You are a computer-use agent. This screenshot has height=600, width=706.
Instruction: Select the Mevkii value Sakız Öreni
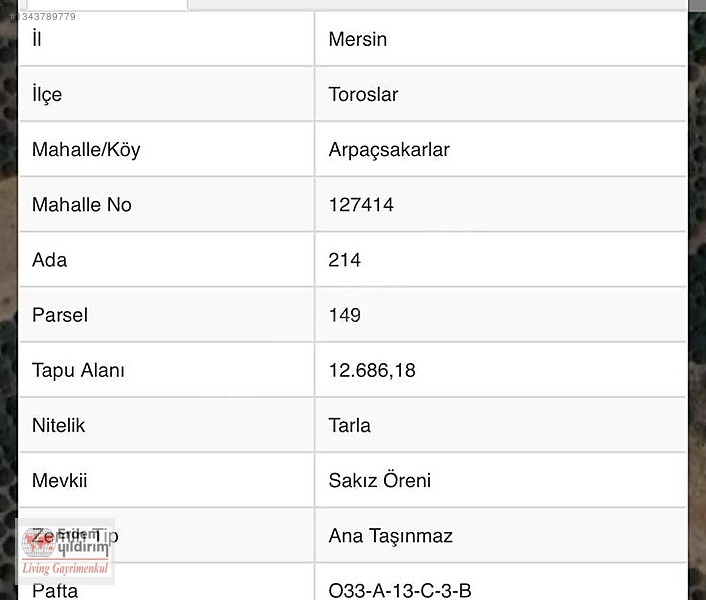[380, 480]
